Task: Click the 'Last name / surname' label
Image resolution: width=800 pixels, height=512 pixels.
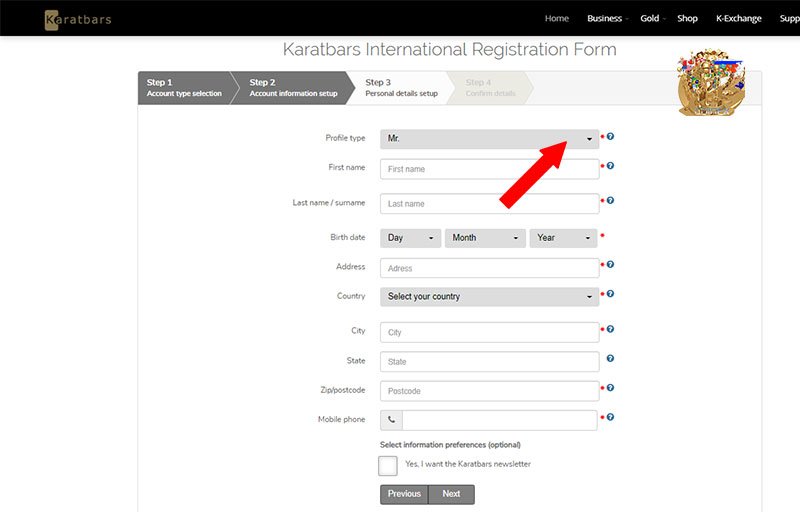Action: point(329,202)
